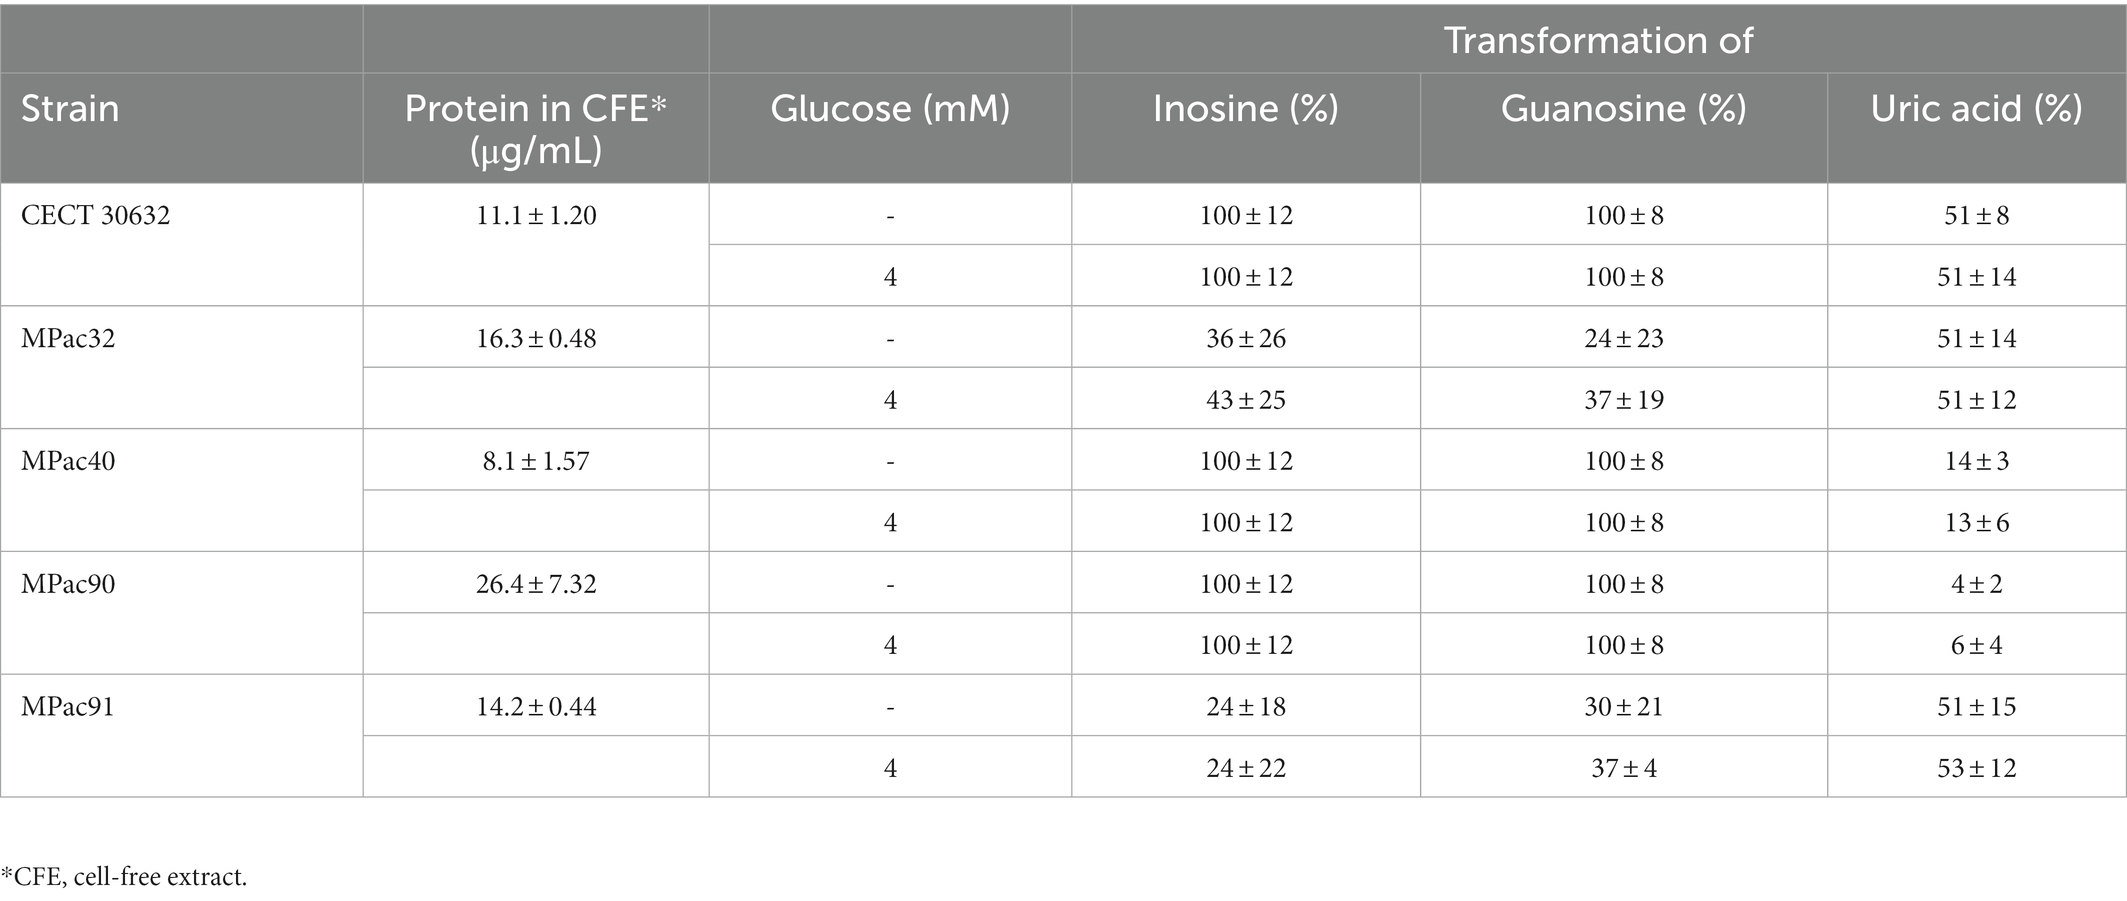Click the CFE cell-free extract footnote

(x=124, y=877)
